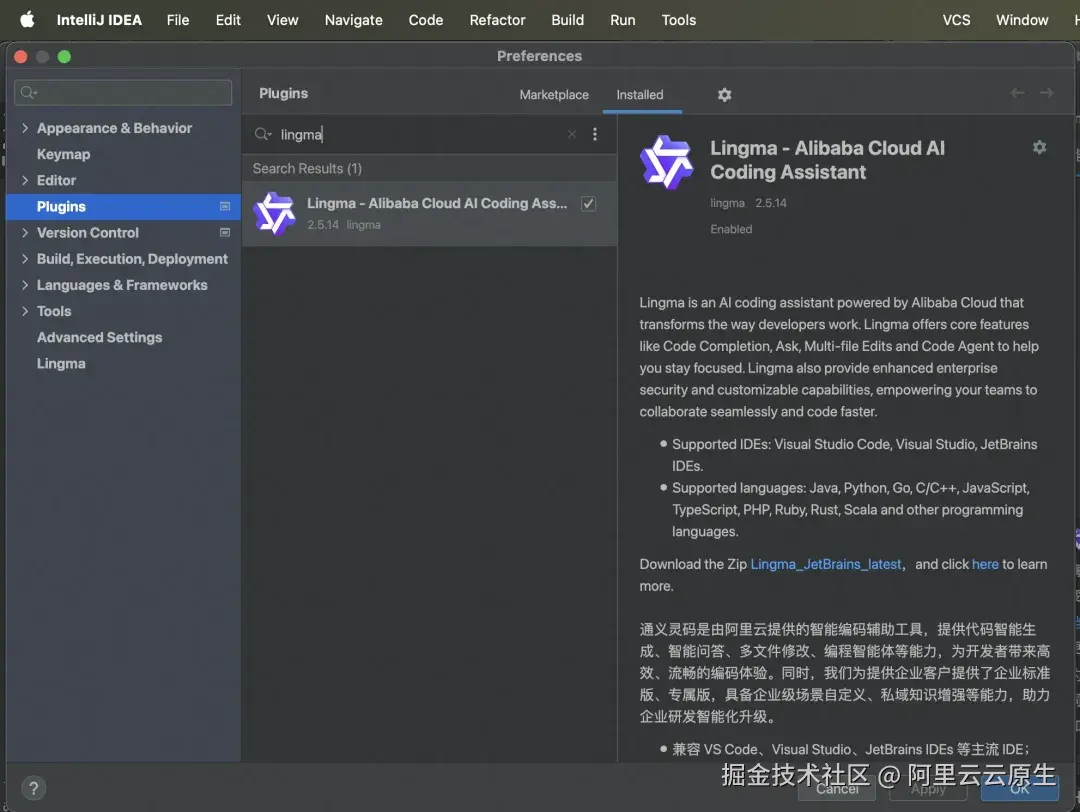Expand the Editor settings node
This screenshot has height=812, width=1080.
click(25, 180)
